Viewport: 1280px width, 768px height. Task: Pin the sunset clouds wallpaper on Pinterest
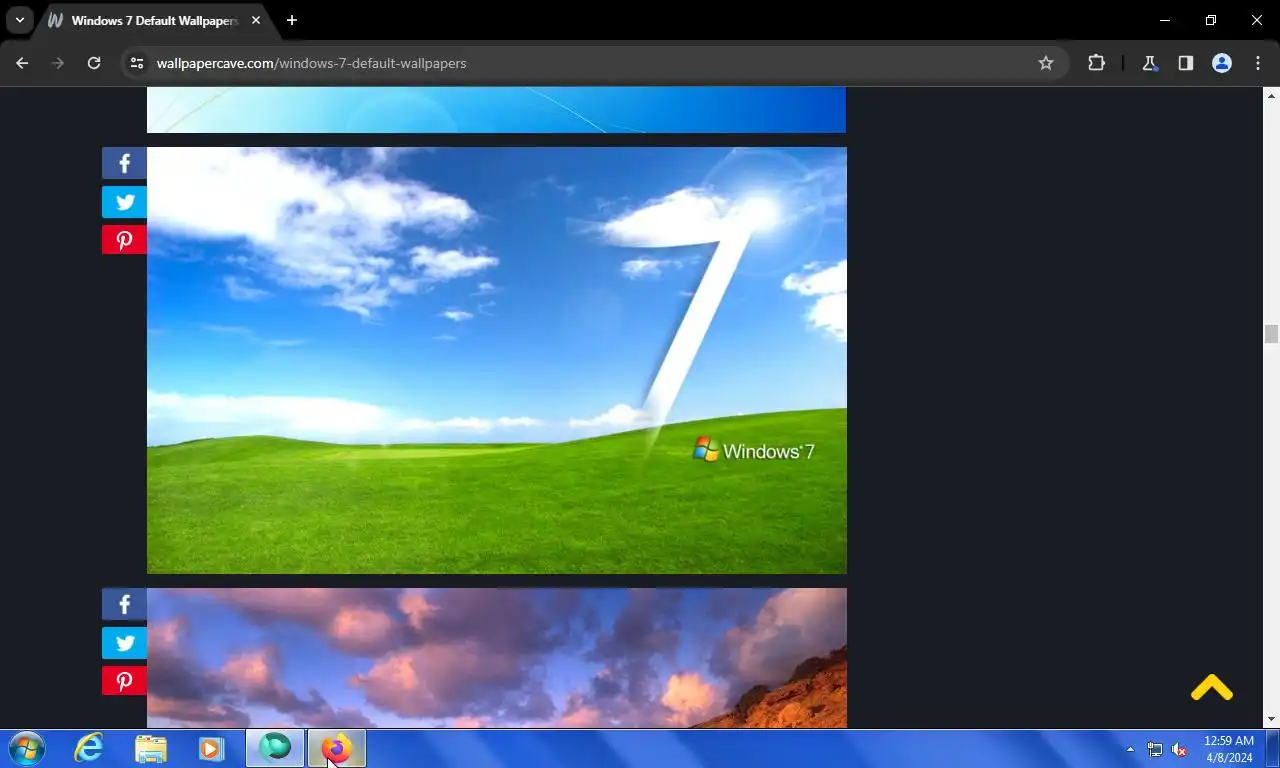[x=124, y=681]
